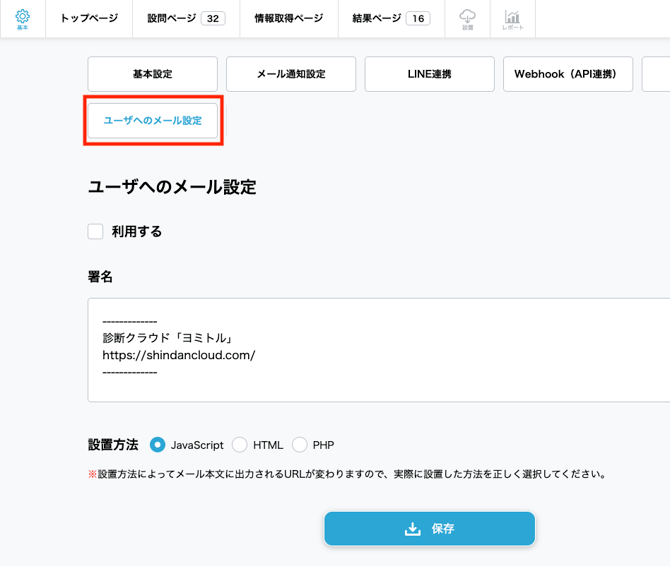Open Webhook (API連携) settings

coord(568,74)
